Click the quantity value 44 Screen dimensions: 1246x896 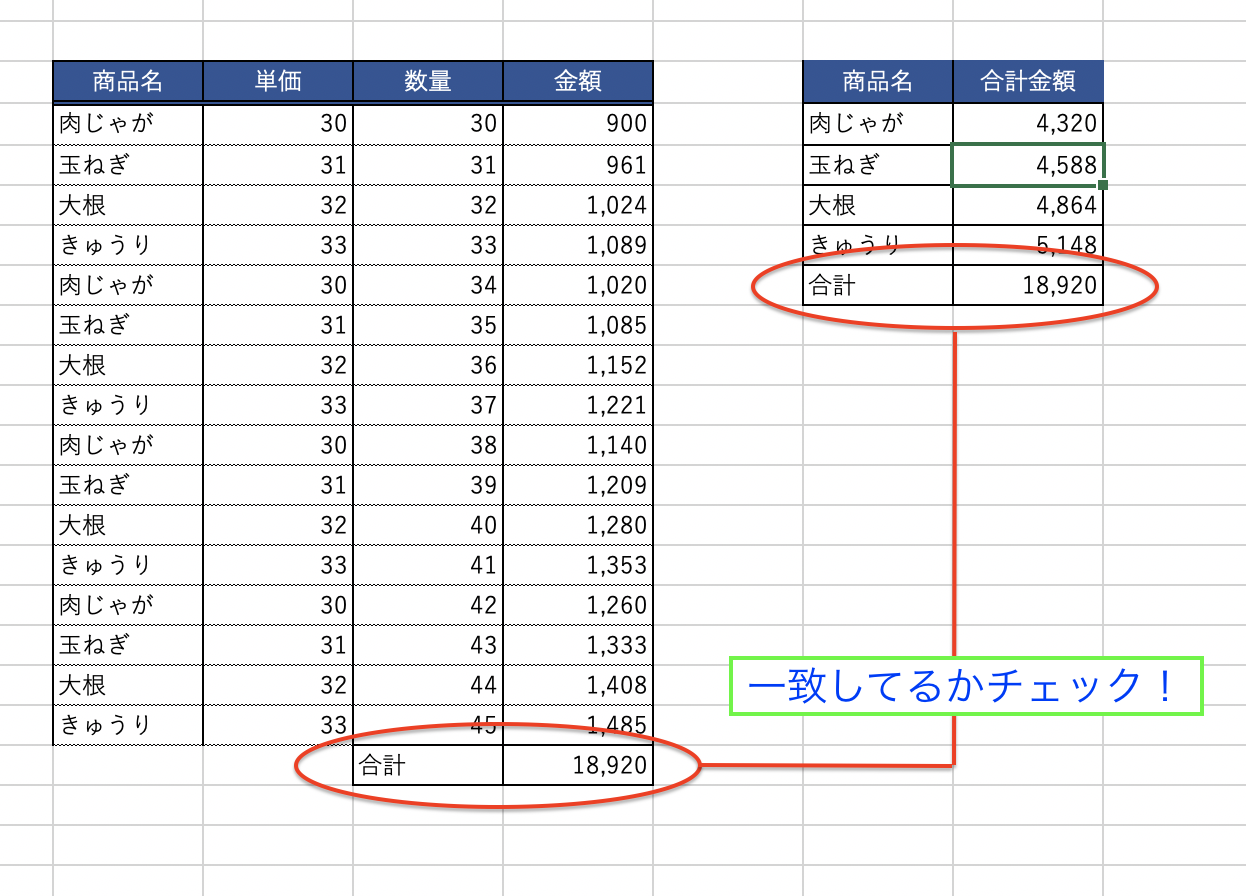(x=428, y=685)
